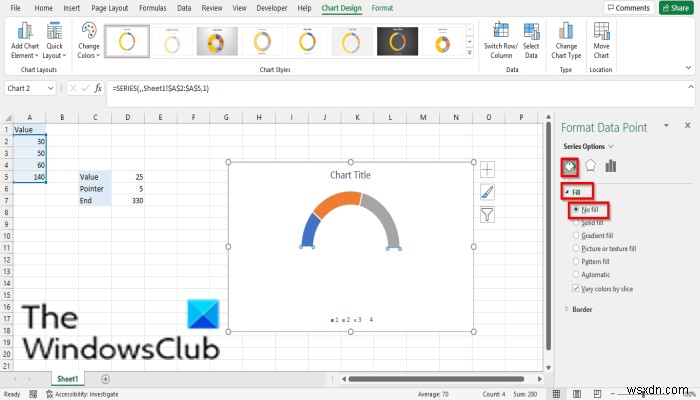Select the Pattern fill radio option

[x=576, y=261]
